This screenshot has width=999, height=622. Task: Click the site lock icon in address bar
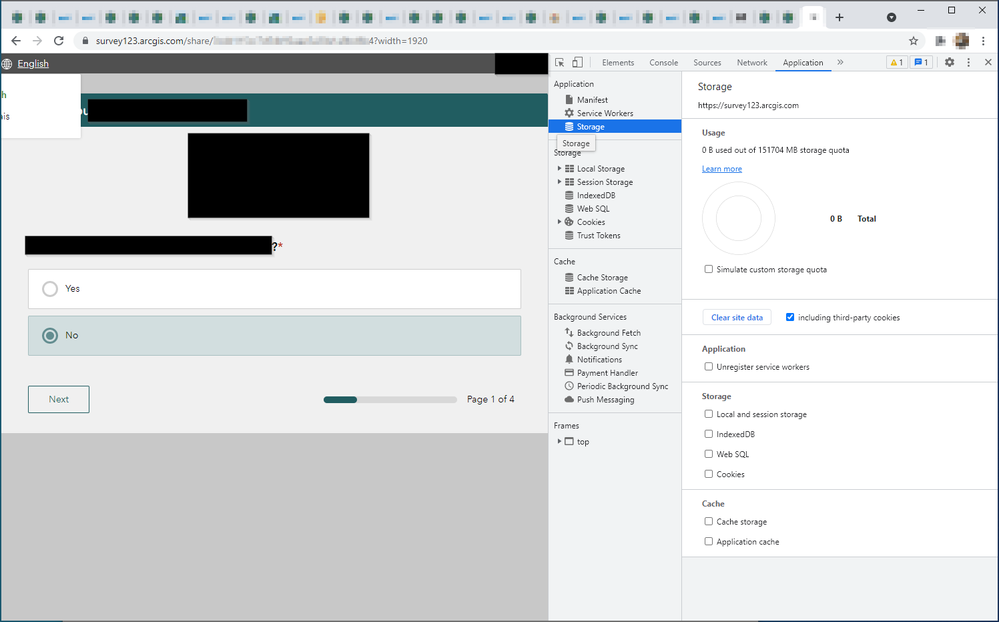click(x=85, y=41)
